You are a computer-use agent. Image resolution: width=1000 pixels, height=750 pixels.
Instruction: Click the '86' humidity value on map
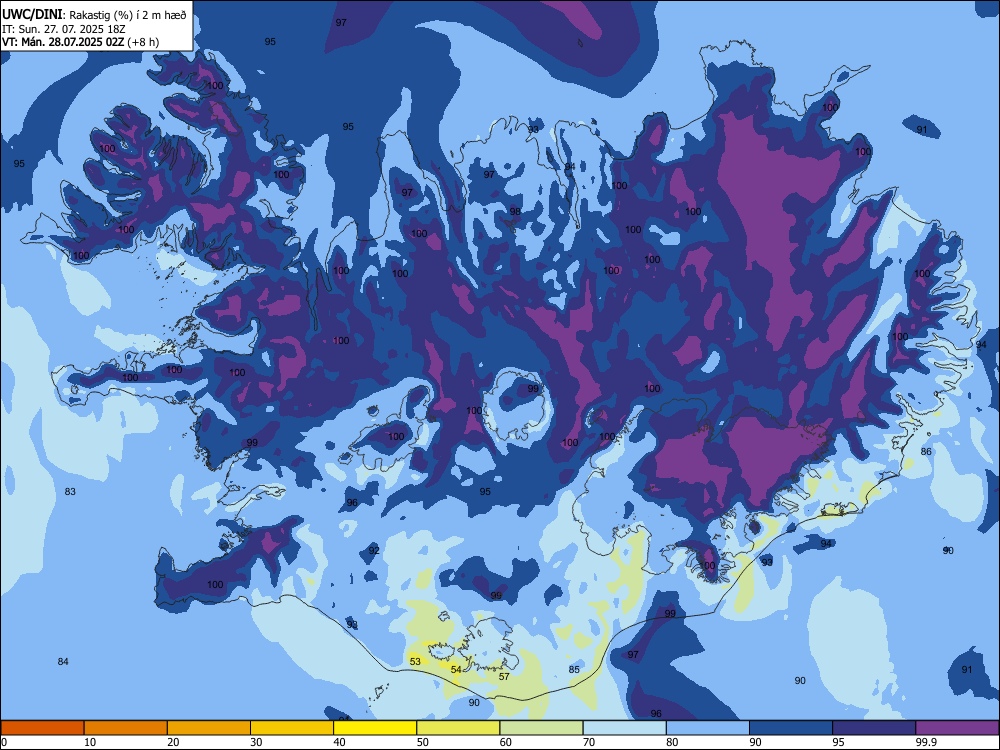(x=926, y=452)
